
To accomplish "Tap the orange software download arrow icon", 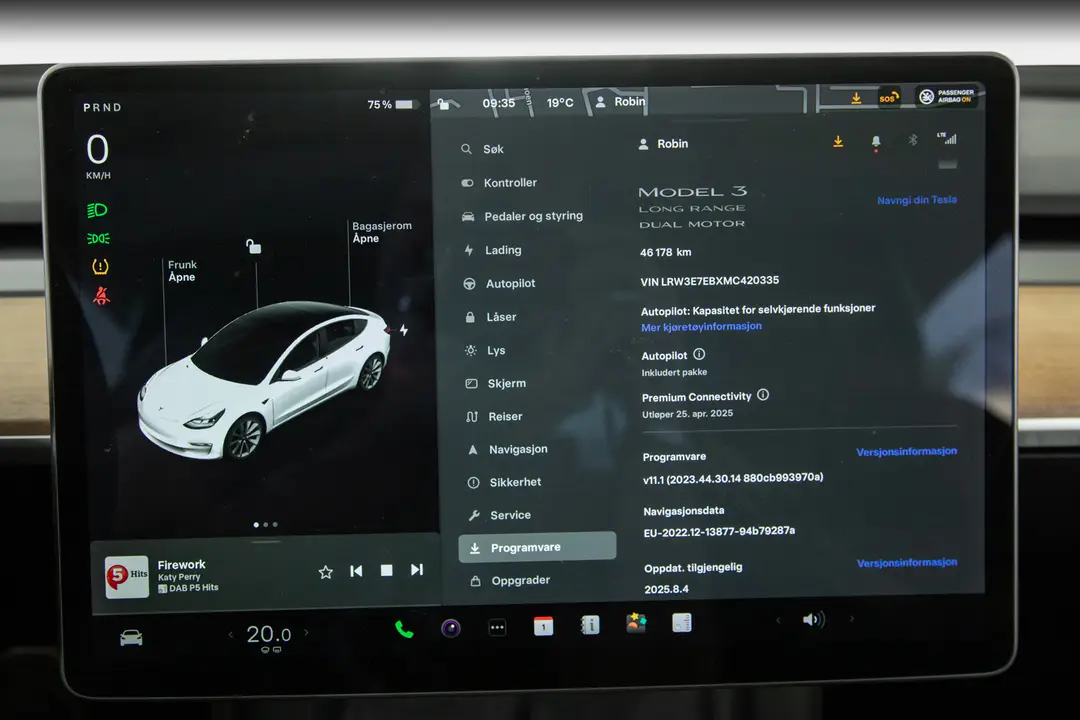I will click(x=838, y=142).
